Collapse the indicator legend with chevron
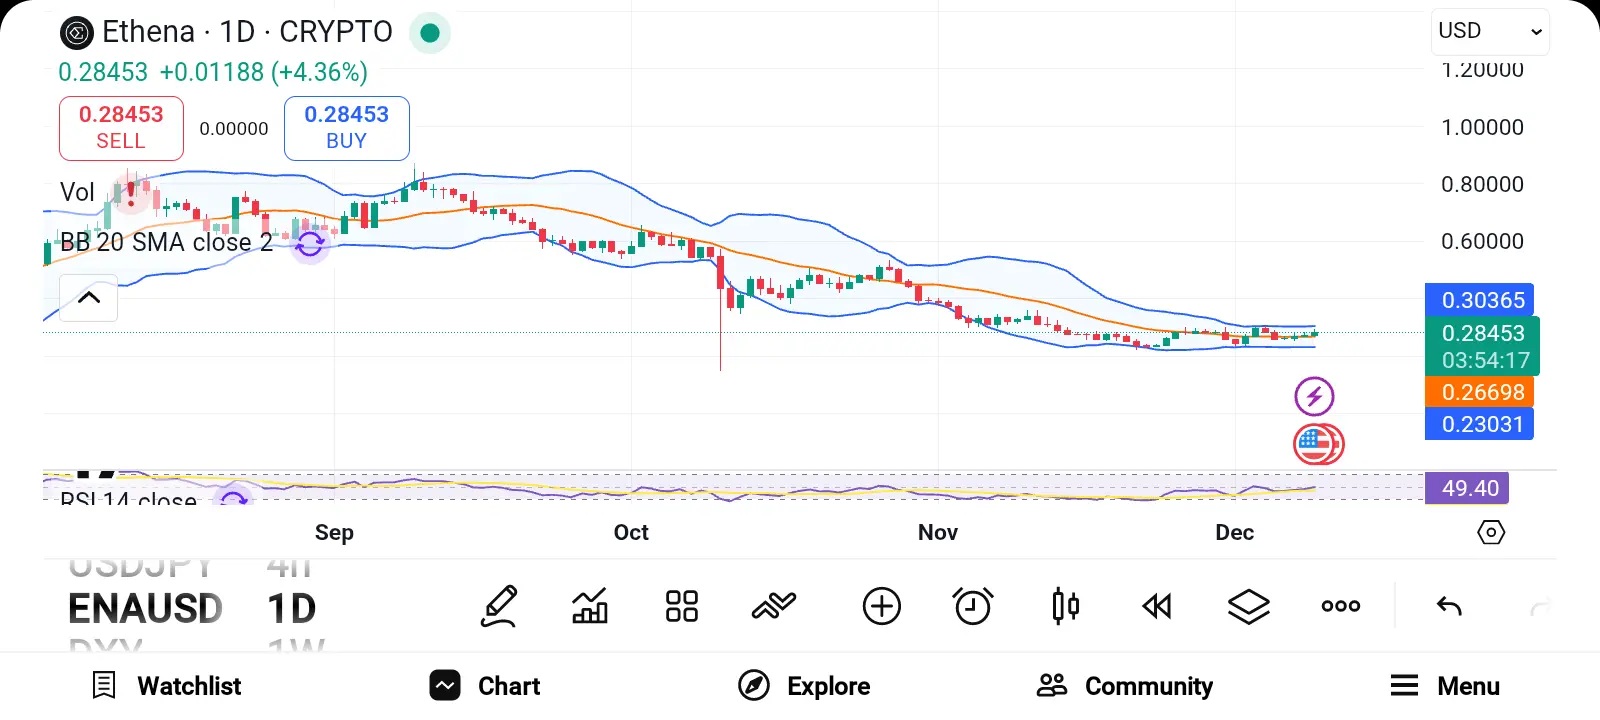The width and height of the screenshot is (1600, 720). tap(89, 298)
